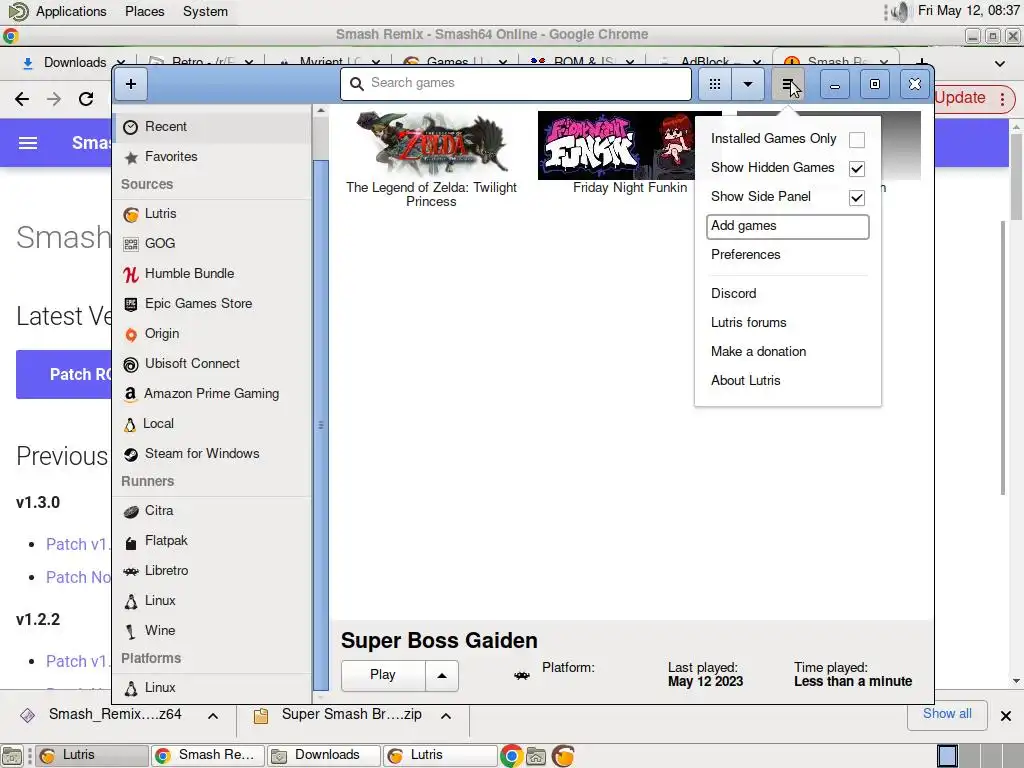The width and height of the screenshot is (1024, 768).
Task: Click the show desktop icon in bottom panel
Action: coord(12,756)
